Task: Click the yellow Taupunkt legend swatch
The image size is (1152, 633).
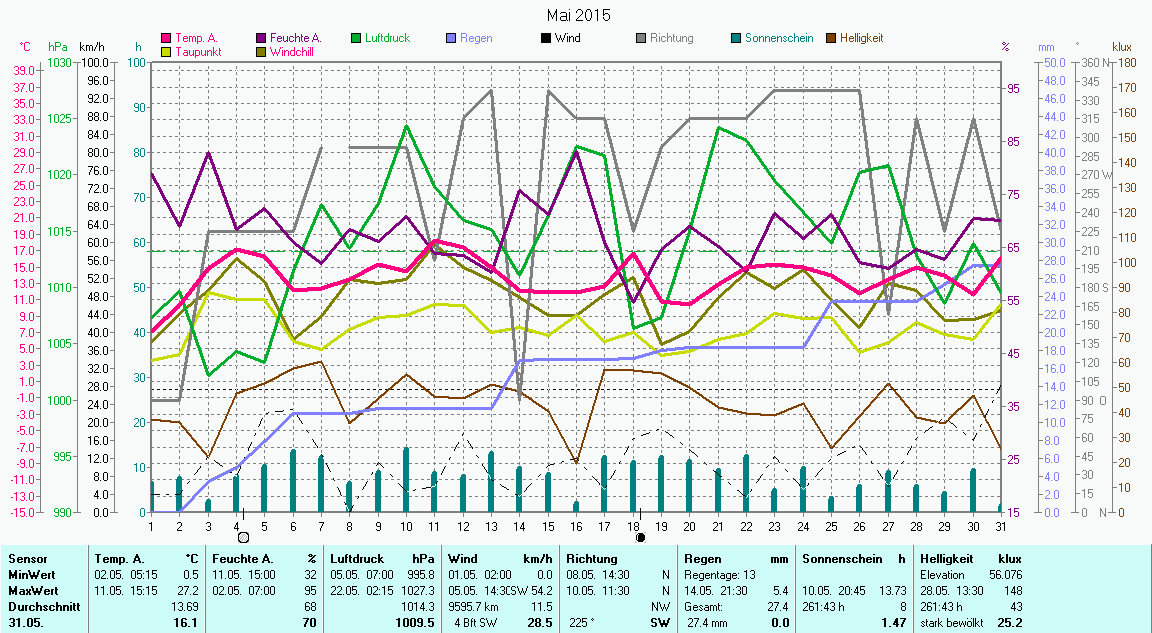Action: 167,52
